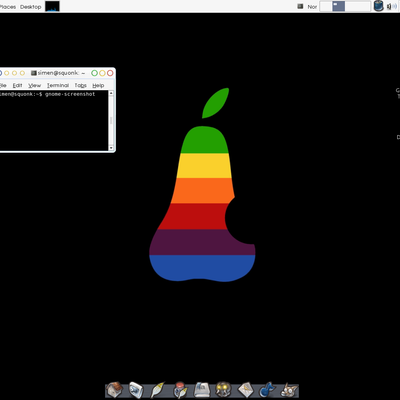Open the terminal's View menu
Screen dimensions: 400x400
coord(34,85)
